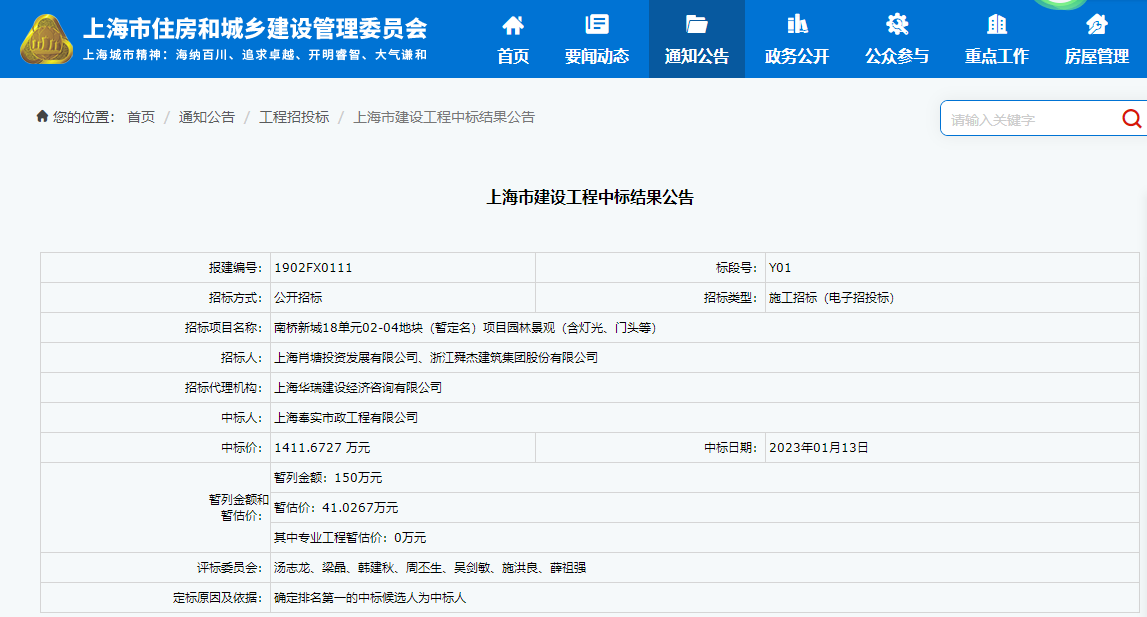Screen dimensions: 1147x617
Task: Click the site title 上海市住房和城乡建设管理委员会
Action: click(254, 28)
